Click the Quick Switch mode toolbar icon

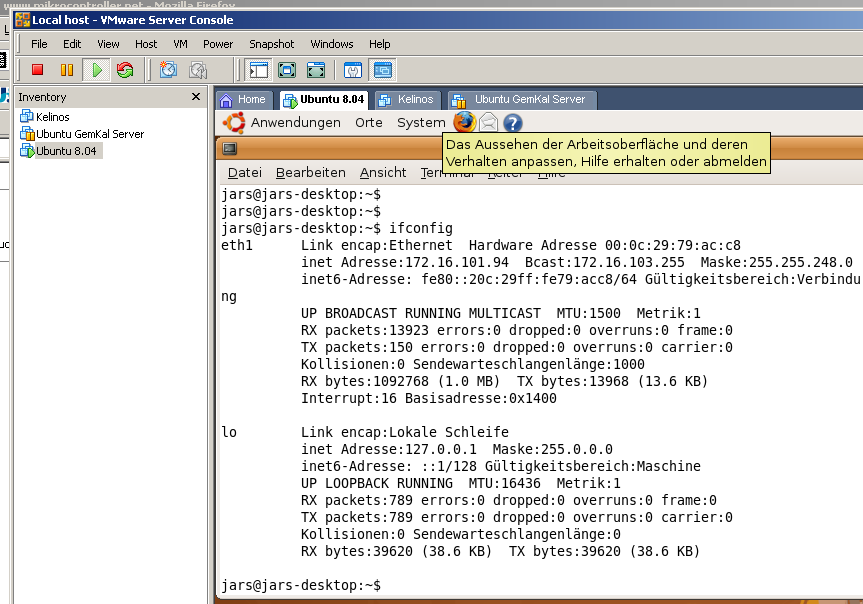pos(287,70)
